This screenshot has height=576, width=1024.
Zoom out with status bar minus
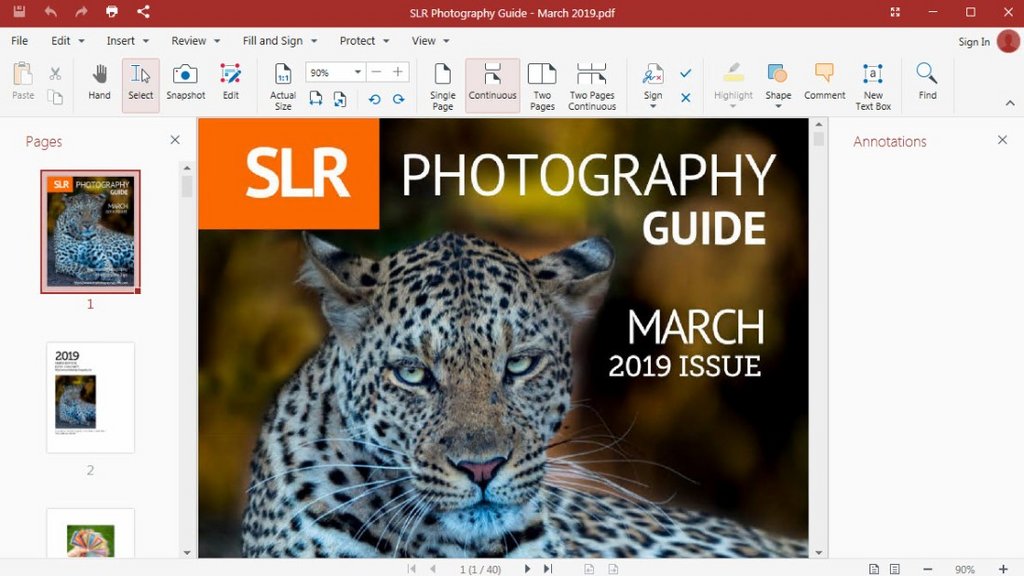927,569
